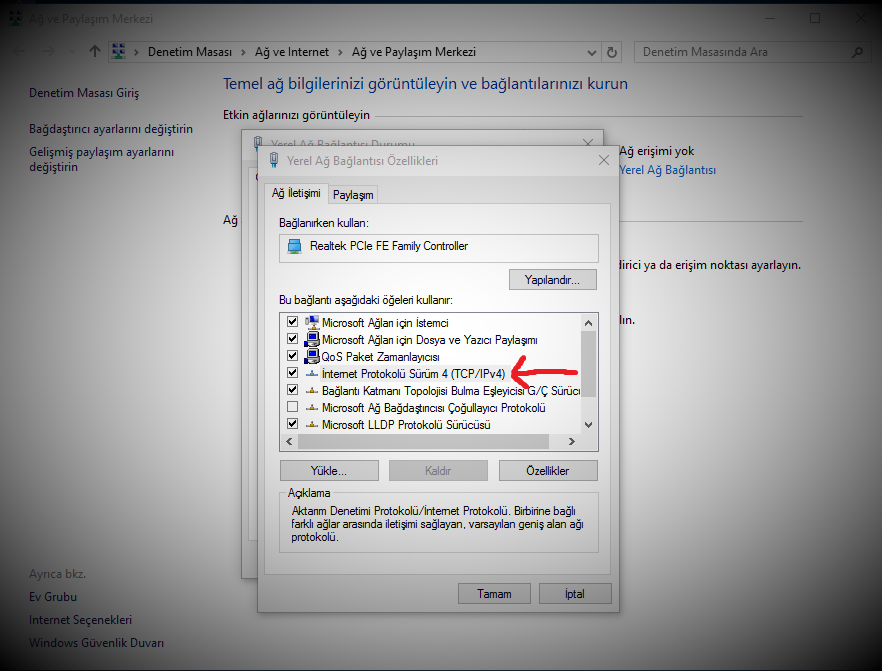Click the up arrow navigation icon

point(94,52)
